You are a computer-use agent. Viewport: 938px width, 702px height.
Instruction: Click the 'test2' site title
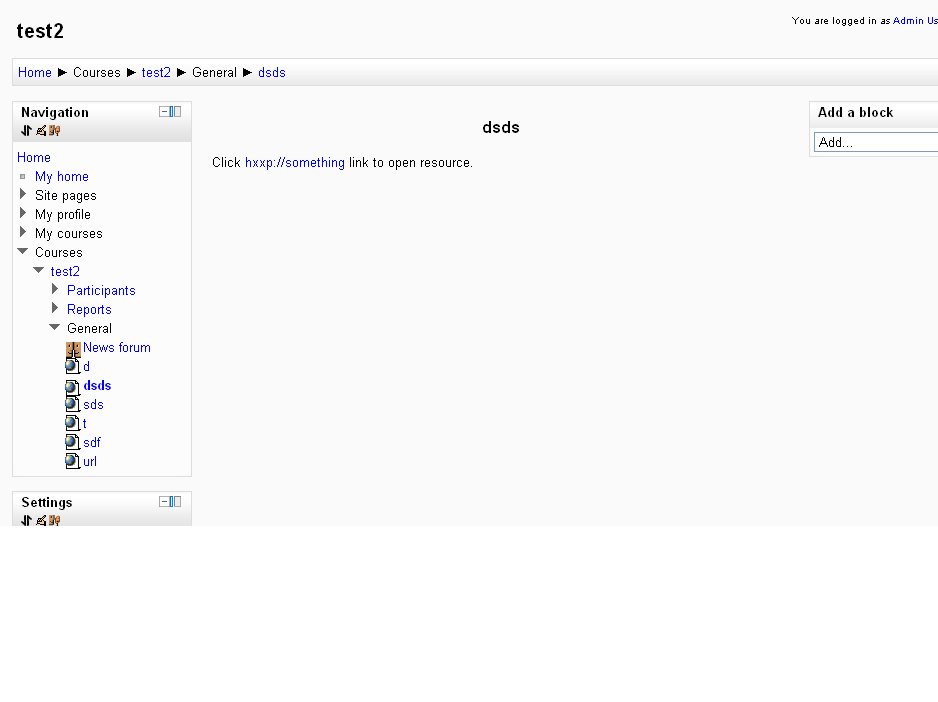click(x=40, y=31)
